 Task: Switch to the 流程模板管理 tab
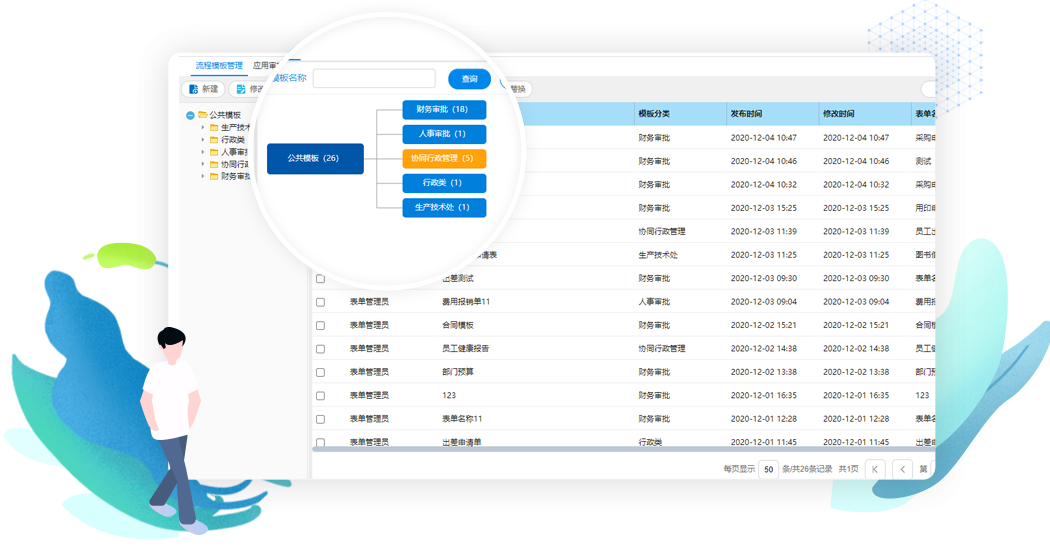point(219,65)
